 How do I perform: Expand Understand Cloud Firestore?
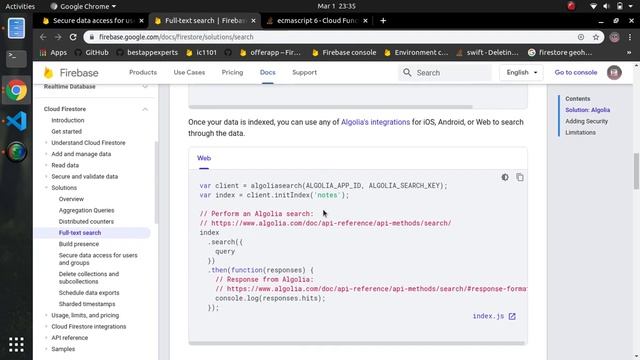coord(88,143)
